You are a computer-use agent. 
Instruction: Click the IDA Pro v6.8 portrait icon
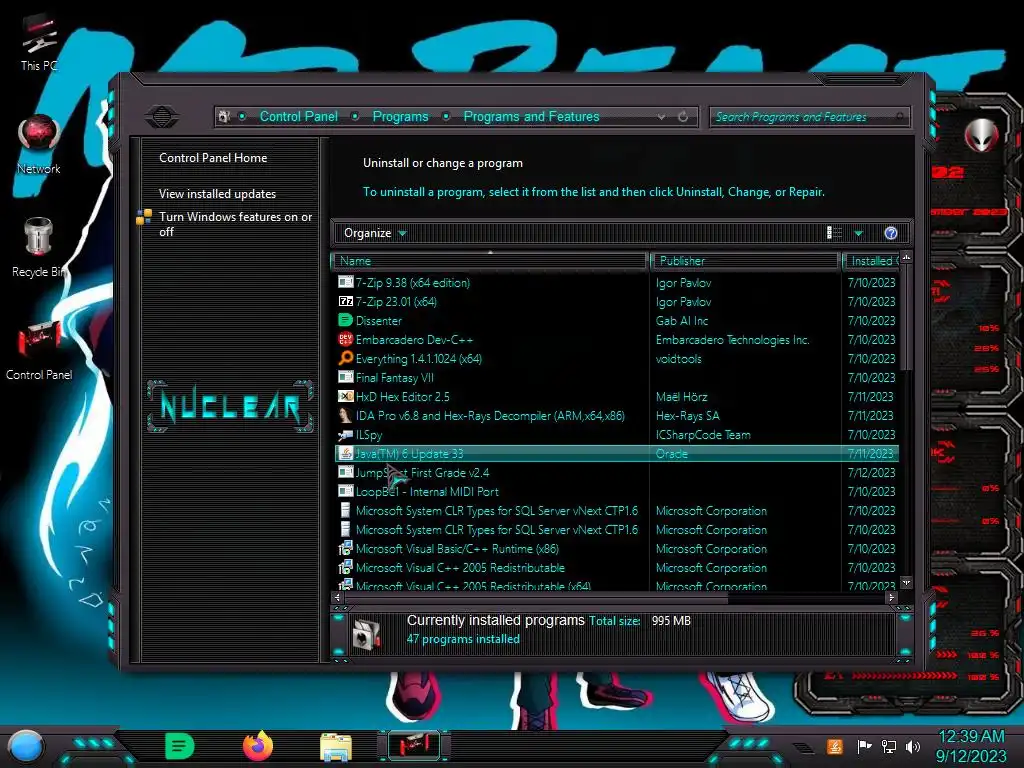point(345,415)
